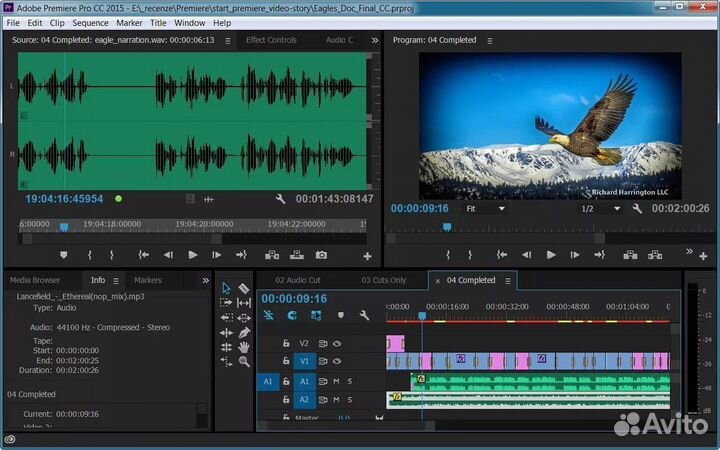Click Insert button in Source monitor
The height and width of the screenshot is (450, 720).
coord(272,255)
